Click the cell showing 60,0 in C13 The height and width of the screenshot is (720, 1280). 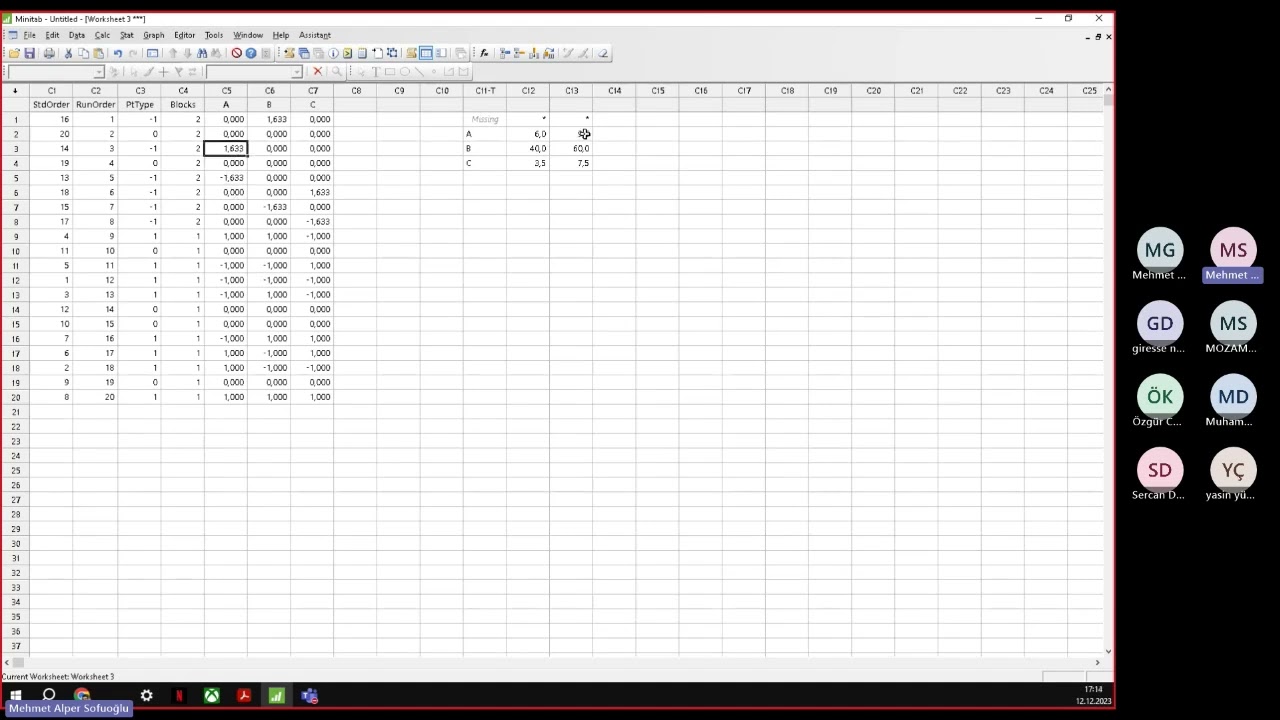[x=571, y=148]
